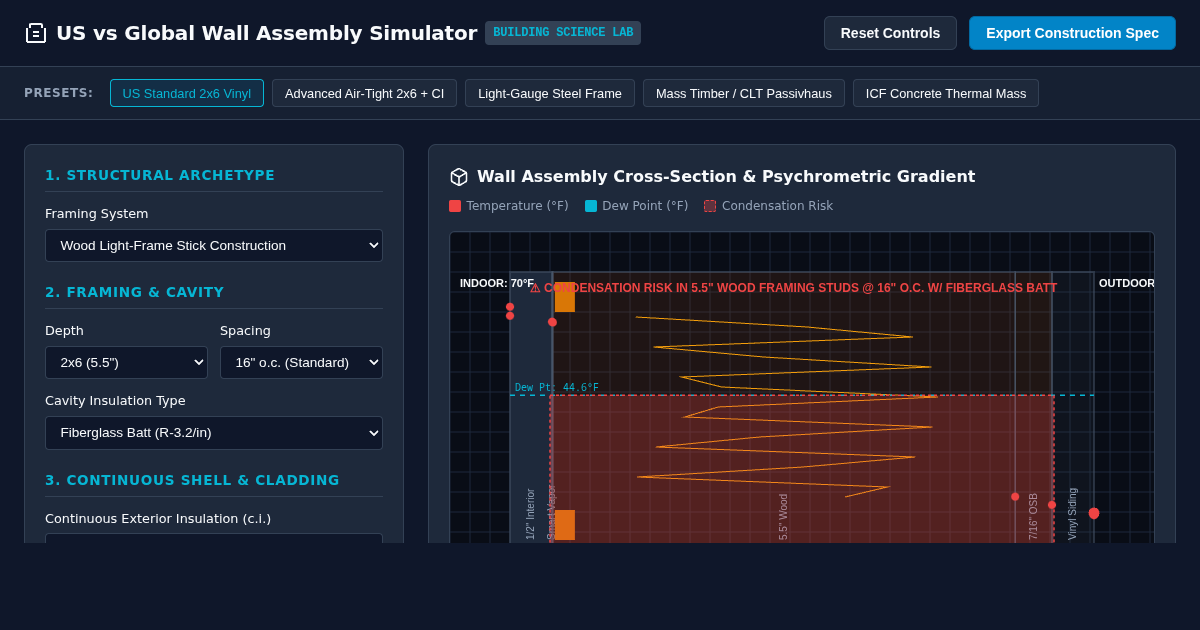Screen dimensions: 1200x630
Task: Open the Framing System dropdown
Action: [214, 245]
